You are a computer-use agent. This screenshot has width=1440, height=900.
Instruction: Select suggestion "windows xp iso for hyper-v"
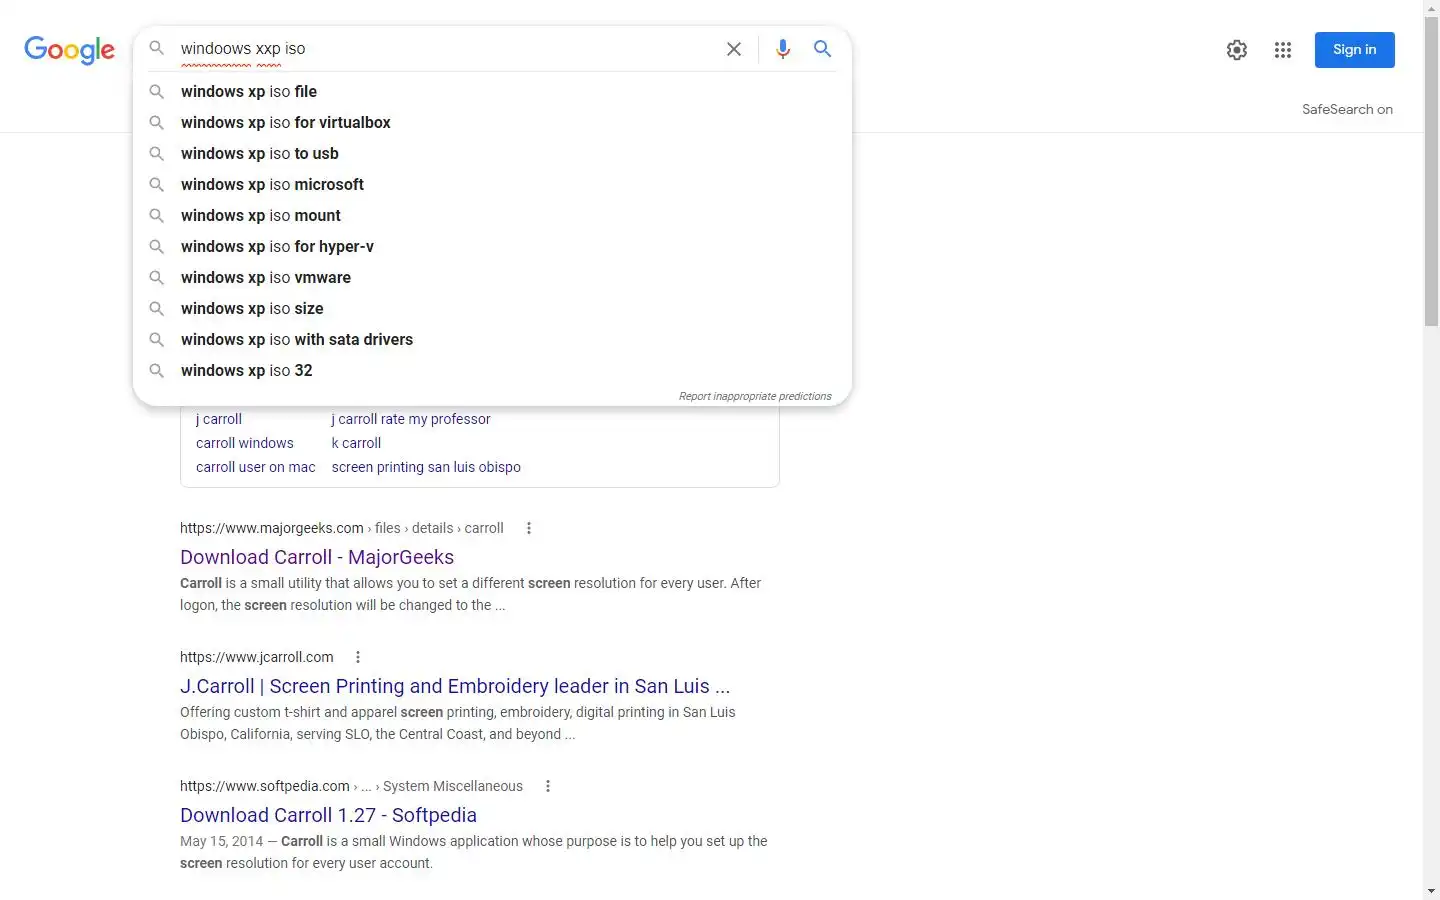(x=492, y=246)
